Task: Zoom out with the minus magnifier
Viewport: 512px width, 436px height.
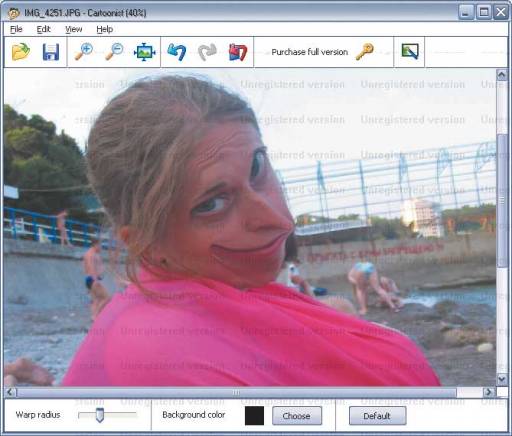Action: (x=114, y=52)
